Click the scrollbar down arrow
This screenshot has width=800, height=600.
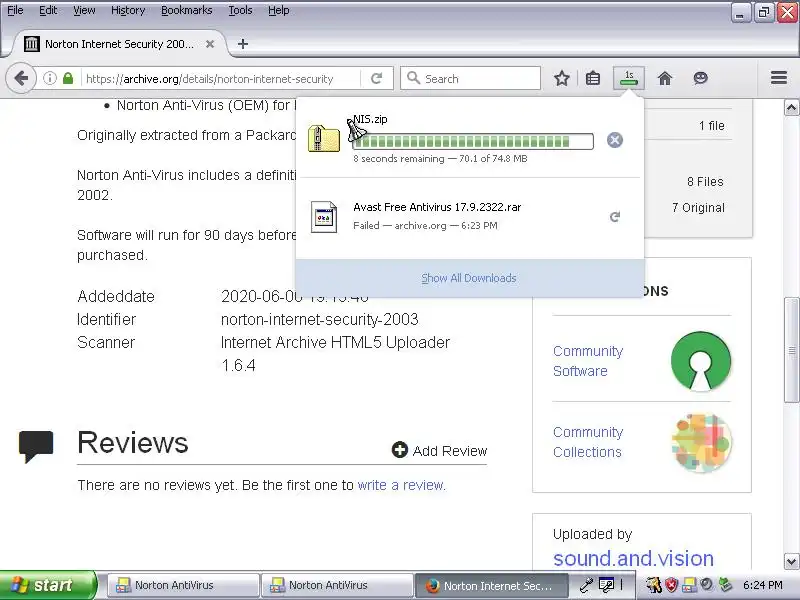791,562
